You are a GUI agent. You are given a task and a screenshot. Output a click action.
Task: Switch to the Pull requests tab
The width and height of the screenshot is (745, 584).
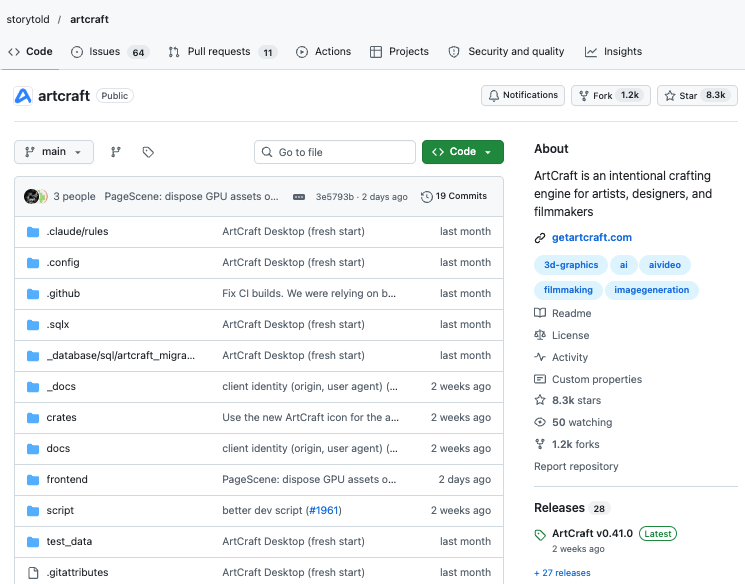pos(222,52)
